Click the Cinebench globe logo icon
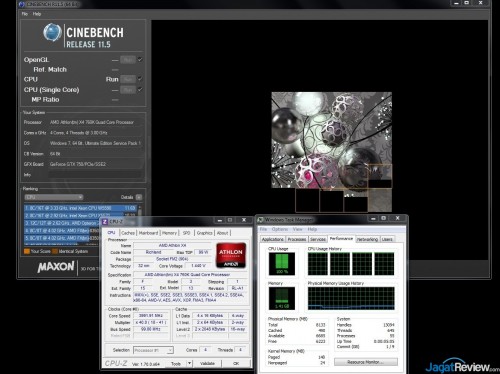 click(52, 33)
